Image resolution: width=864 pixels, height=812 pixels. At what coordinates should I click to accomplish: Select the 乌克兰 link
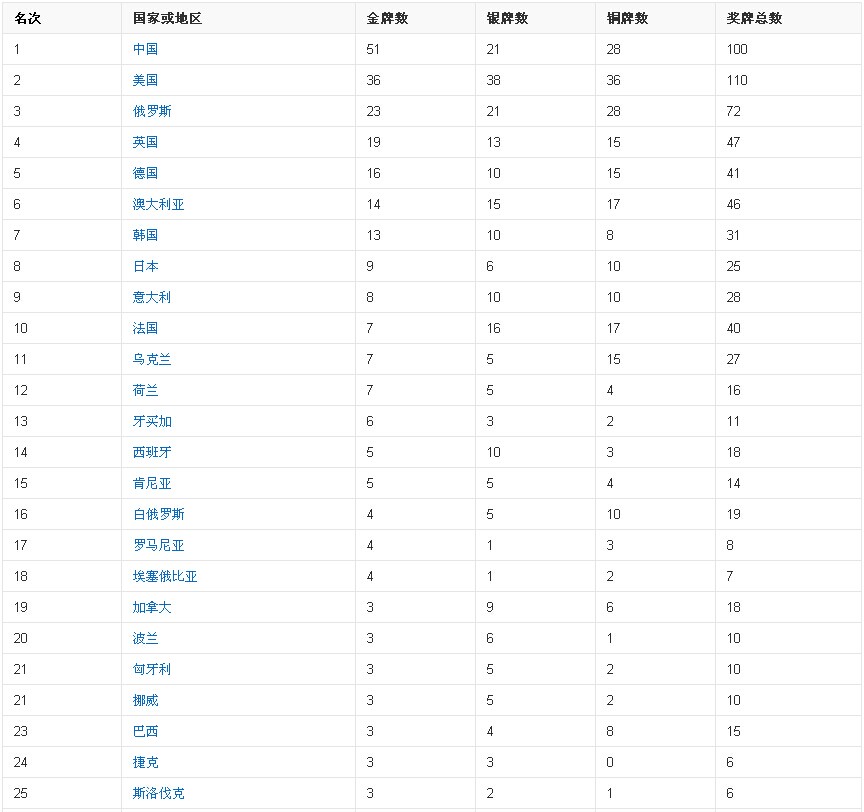coord(152,359)
